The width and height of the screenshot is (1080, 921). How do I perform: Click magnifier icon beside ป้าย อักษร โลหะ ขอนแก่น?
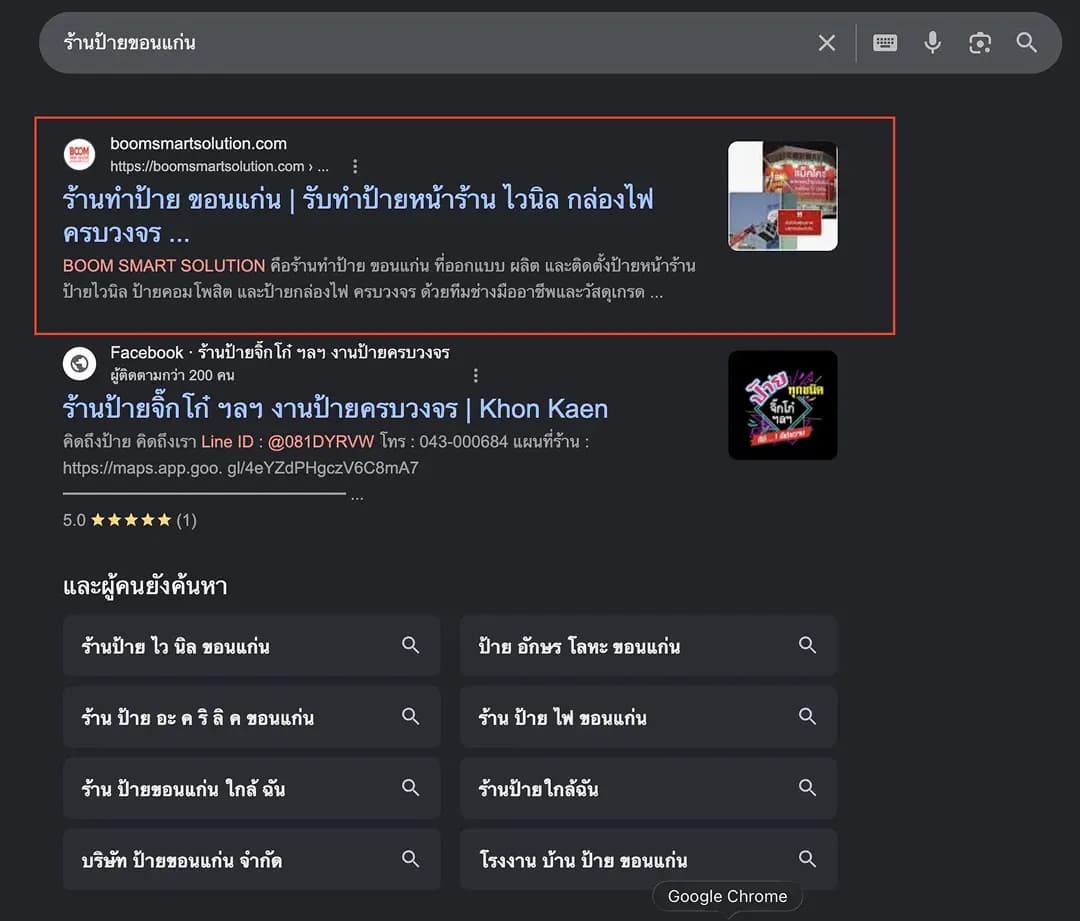coord(807,645)
